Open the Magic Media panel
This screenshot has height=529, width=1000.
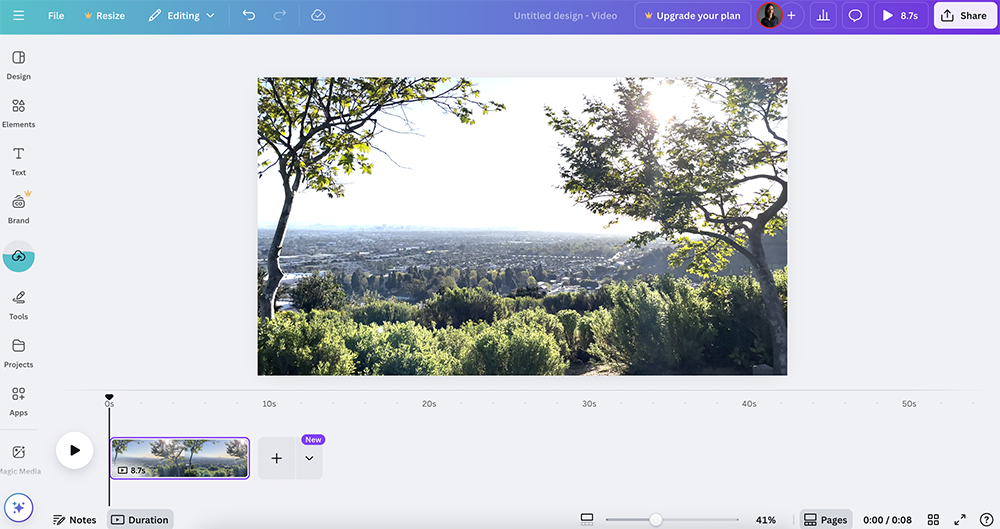(18, 459)
